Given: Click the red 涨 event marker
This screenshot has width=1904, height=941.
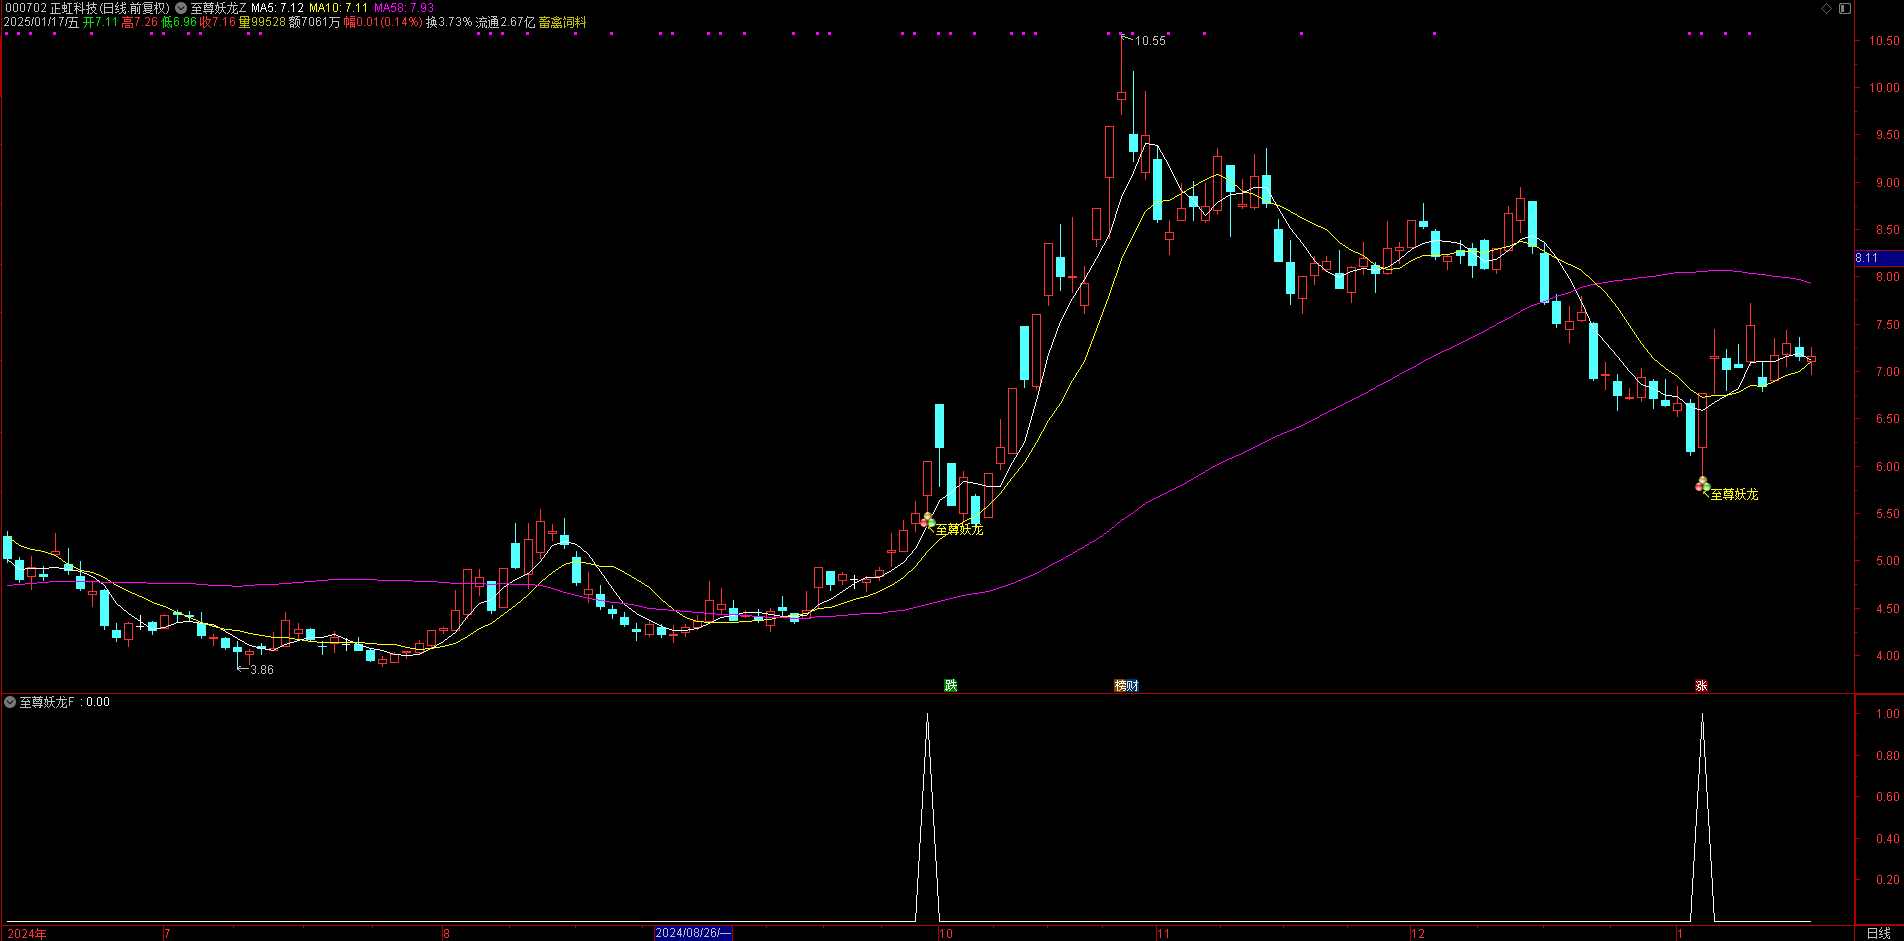Looking at the screenshot, I should coord(1701,685).
